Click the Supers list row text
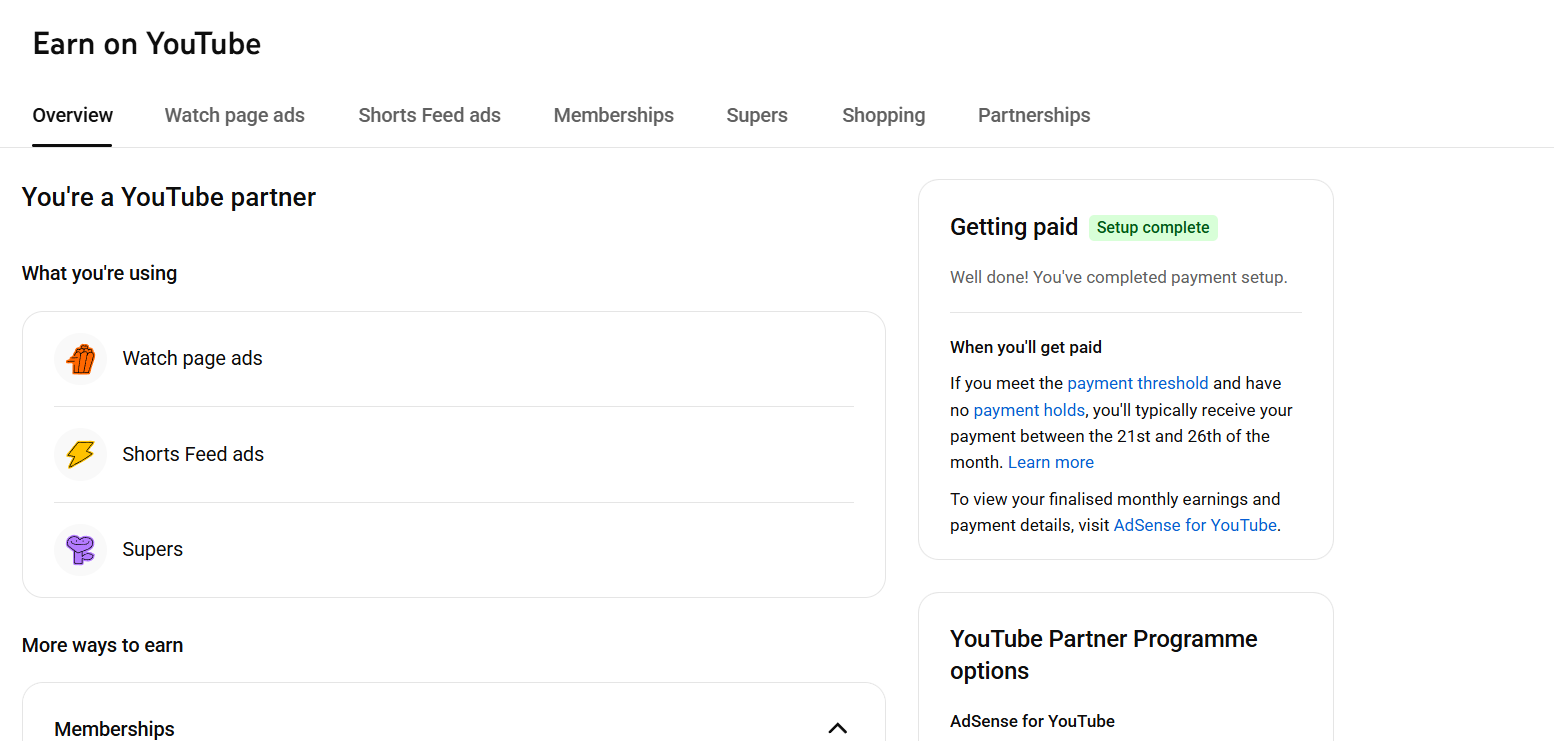This screenshot has width=1554, height=741. point(153,549)
